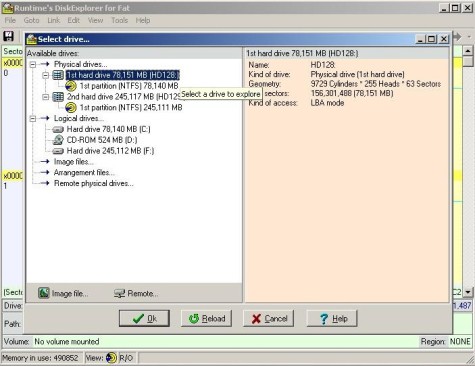Open the File menu
Image resolution: width=475 pixels, height=366 pixels.
click(x=10, y=20)
